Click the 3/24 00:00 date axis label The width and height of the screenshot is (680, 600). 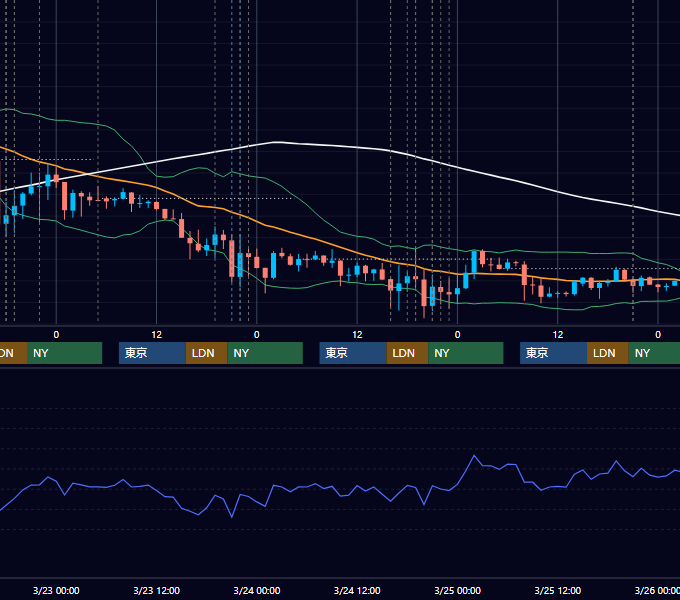pyautogui.click(x=257, y=590)
